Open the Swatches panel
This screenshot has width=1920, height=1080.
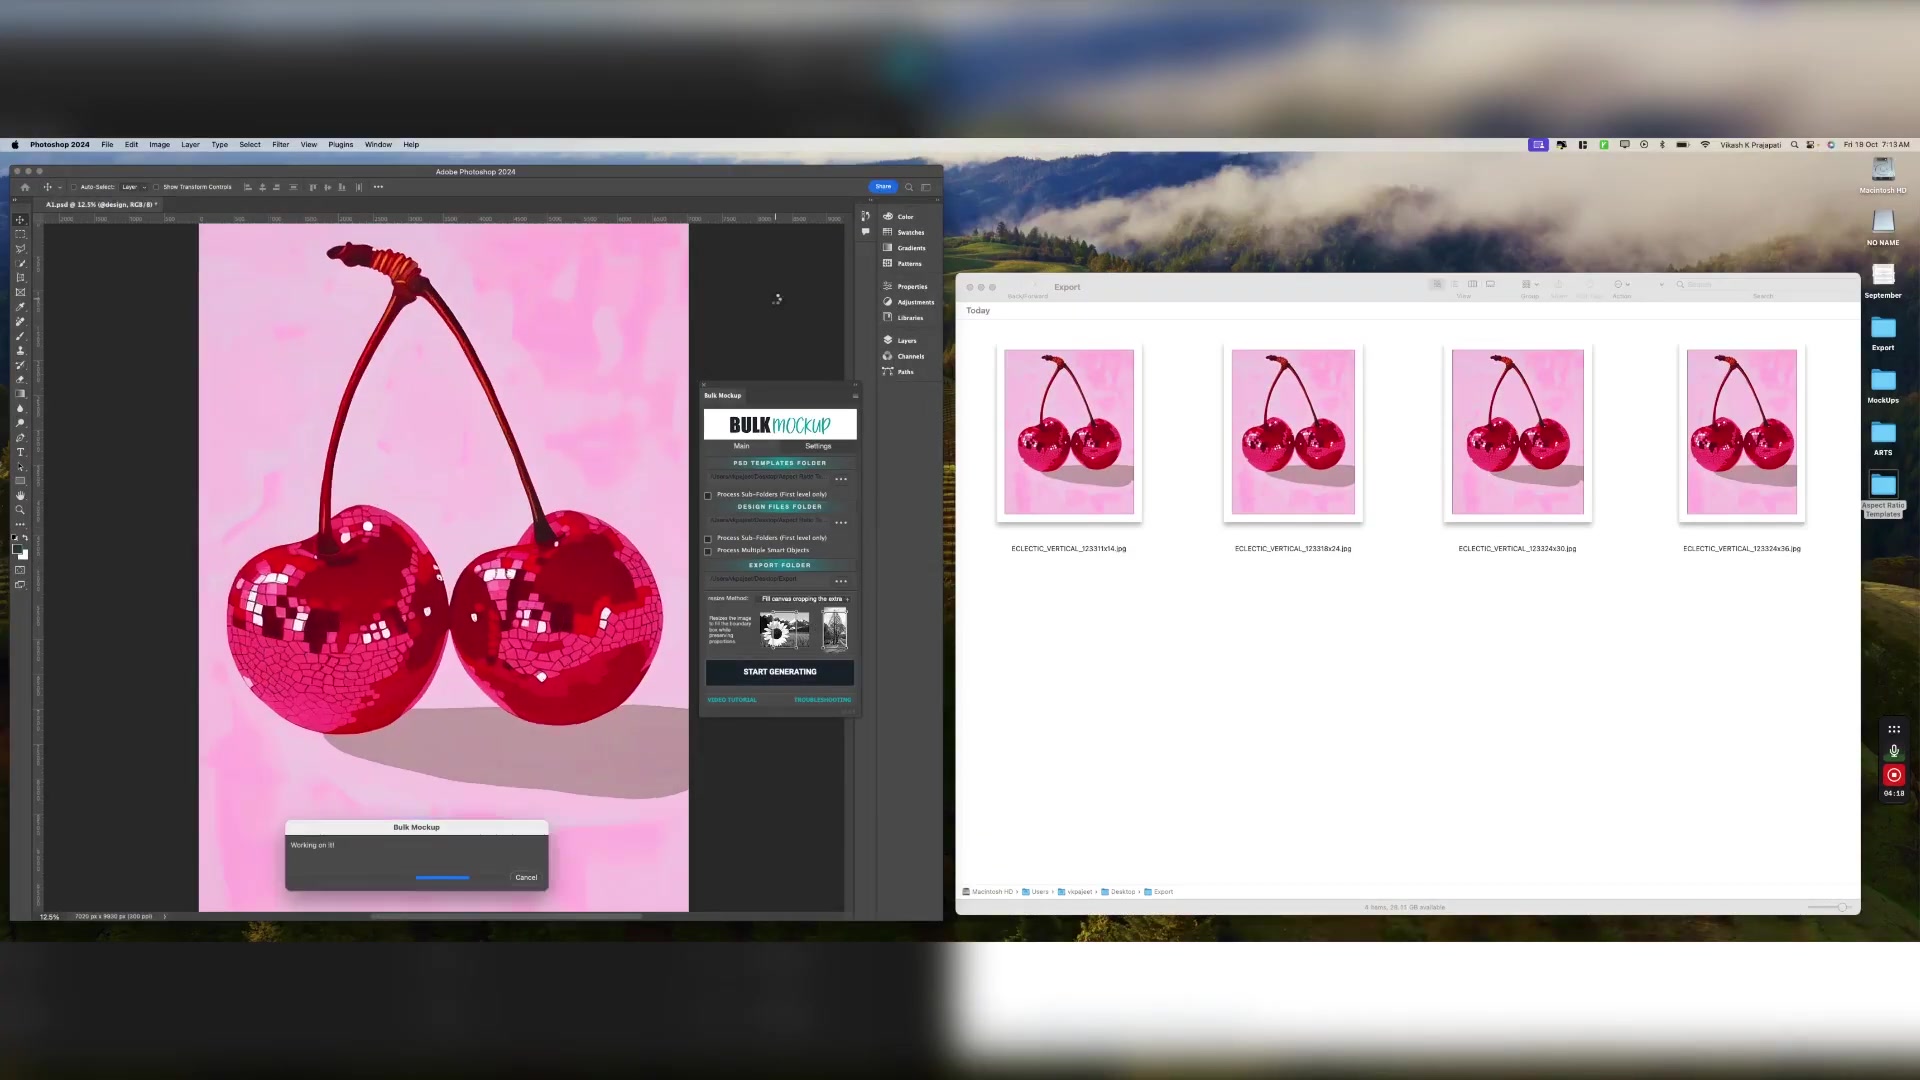coord(910,232)
